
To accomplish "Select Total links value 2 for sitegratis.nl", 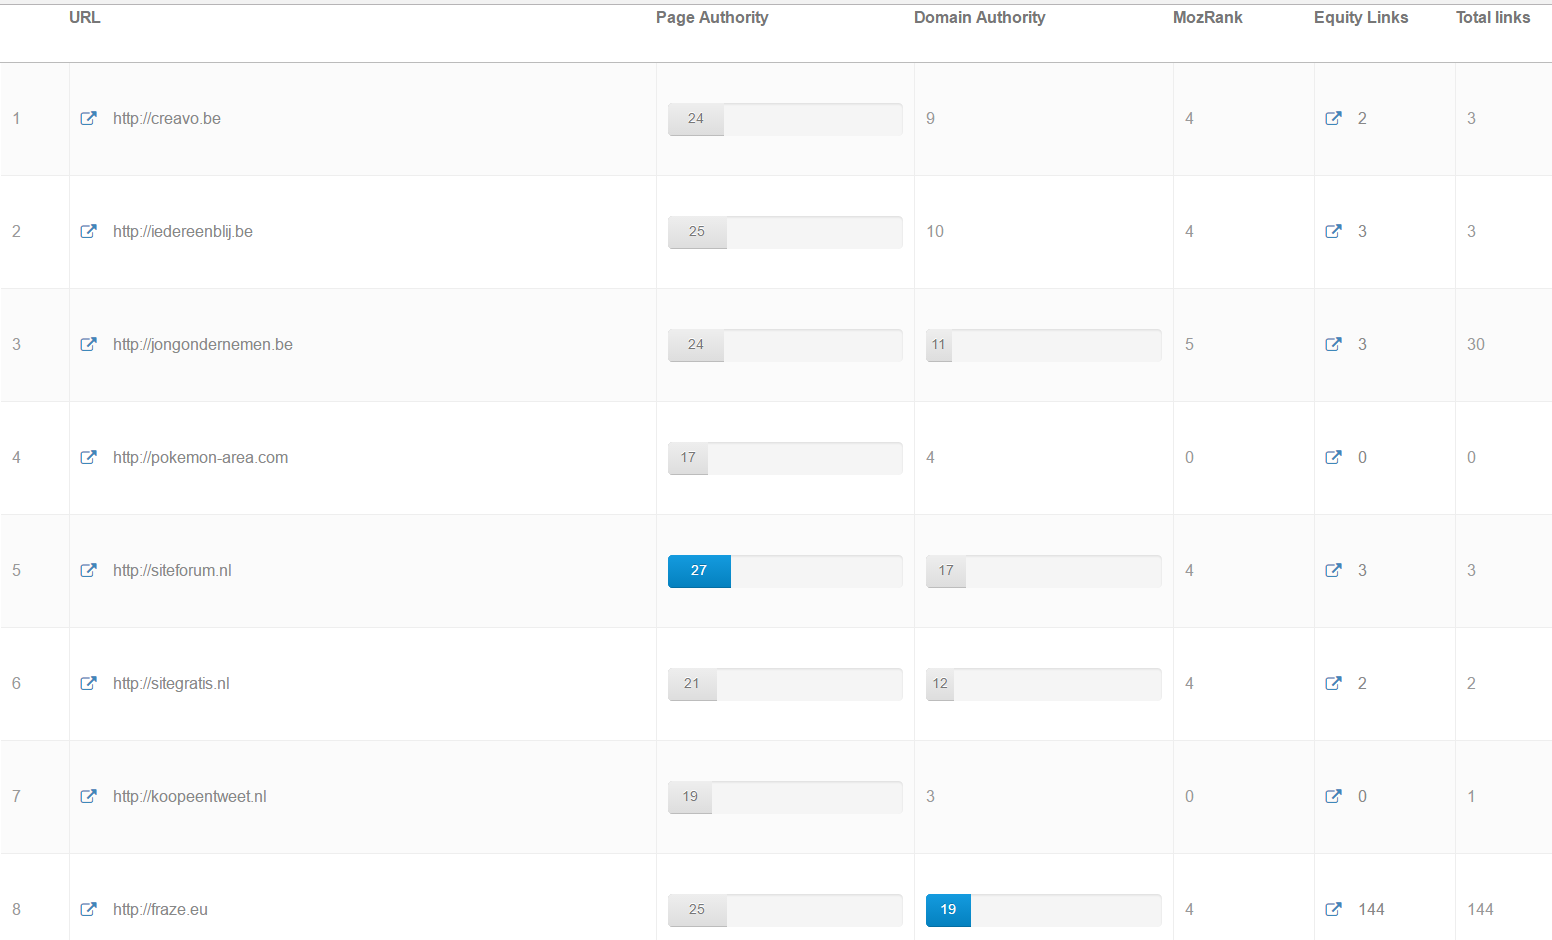I will pyautogui.click(x=1471, y=683).
